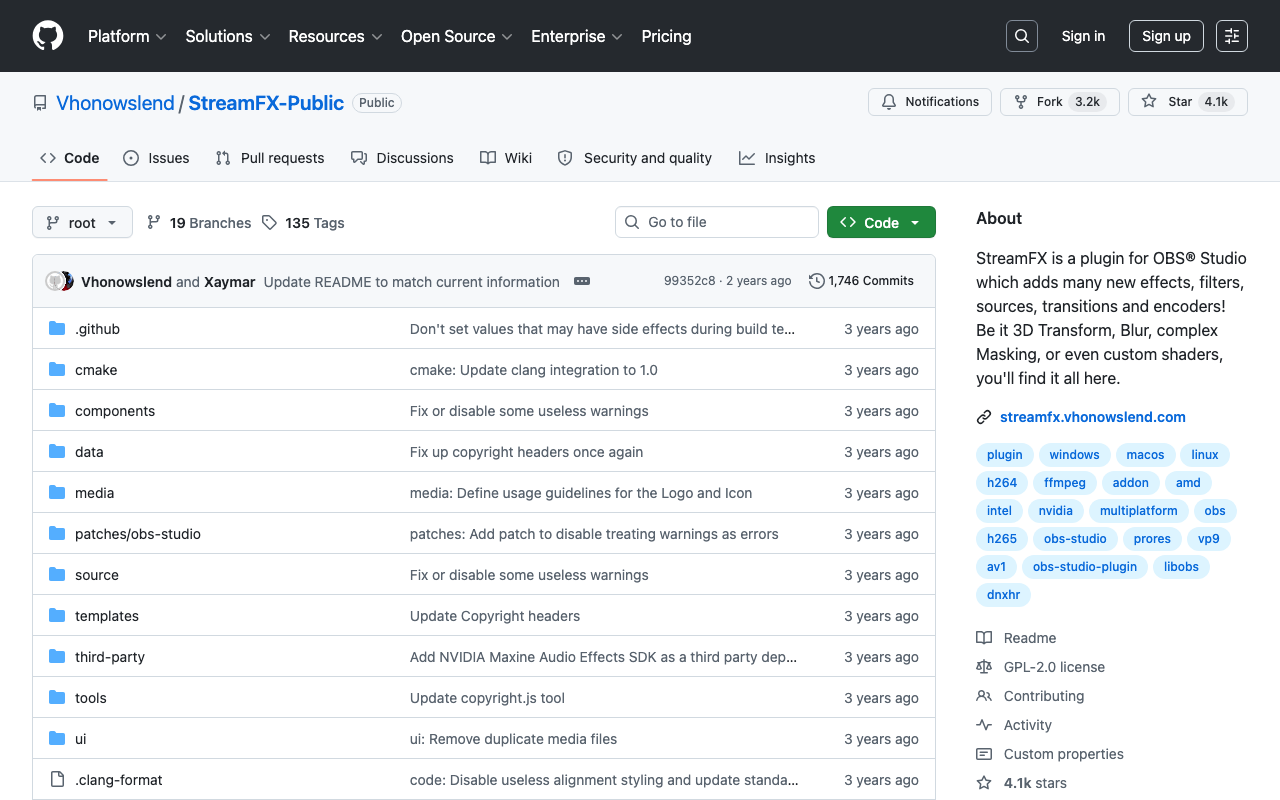Go to the GitHub home logo
Image resolution: width=1280 pixels, height=800 pixels.
(x=48, y=36)
